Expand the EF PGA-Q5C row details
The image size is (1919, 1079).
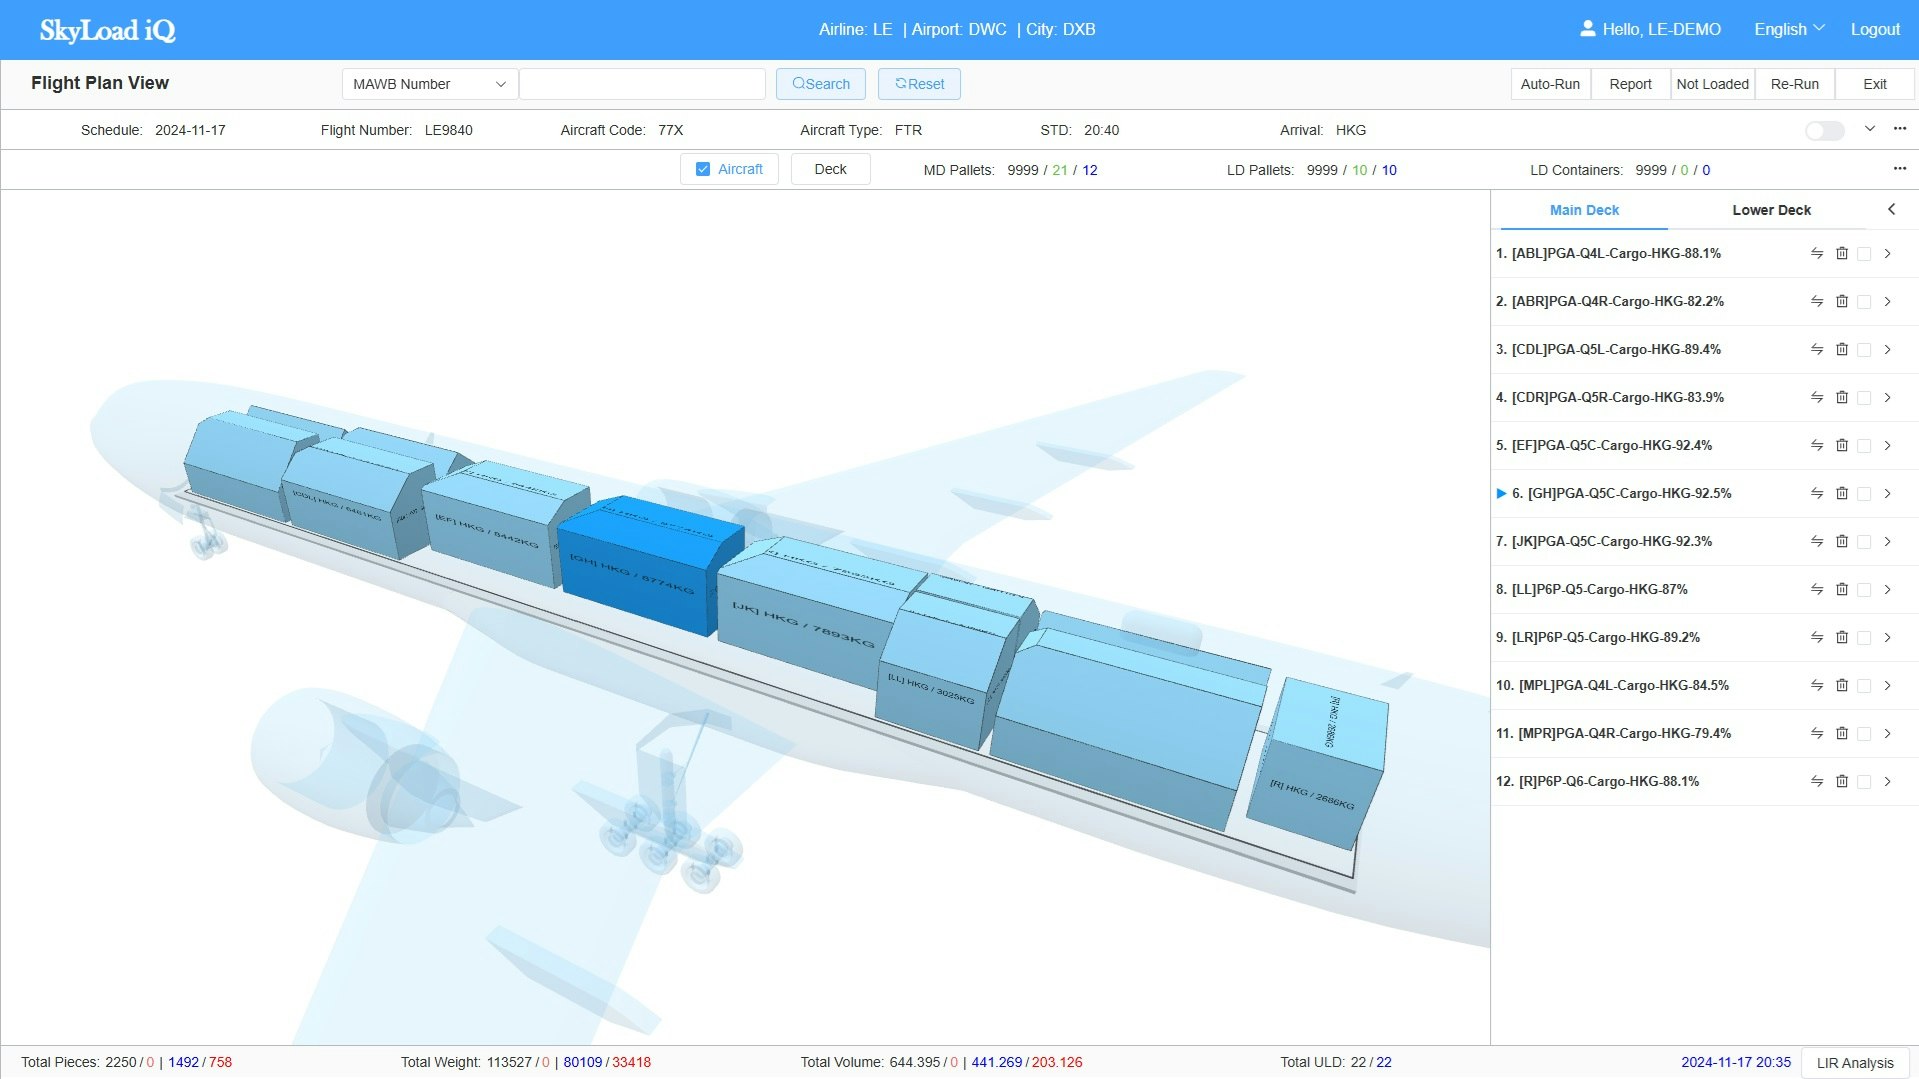point(1888,446)
